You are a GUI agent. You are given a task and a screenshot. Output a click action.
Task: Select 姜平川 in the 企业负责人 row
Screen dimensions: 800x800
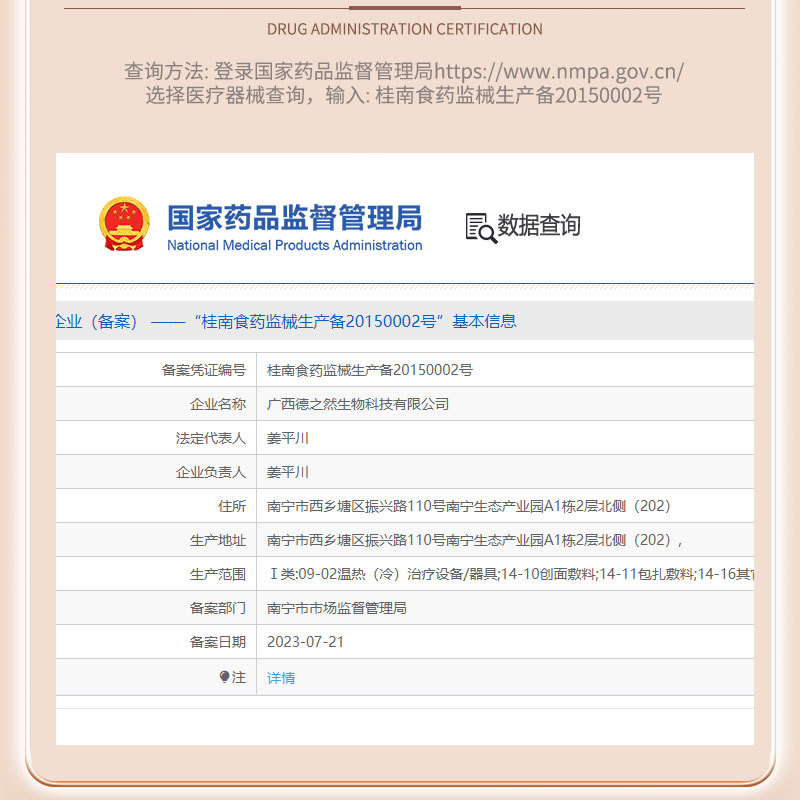(x=288, y=472)
